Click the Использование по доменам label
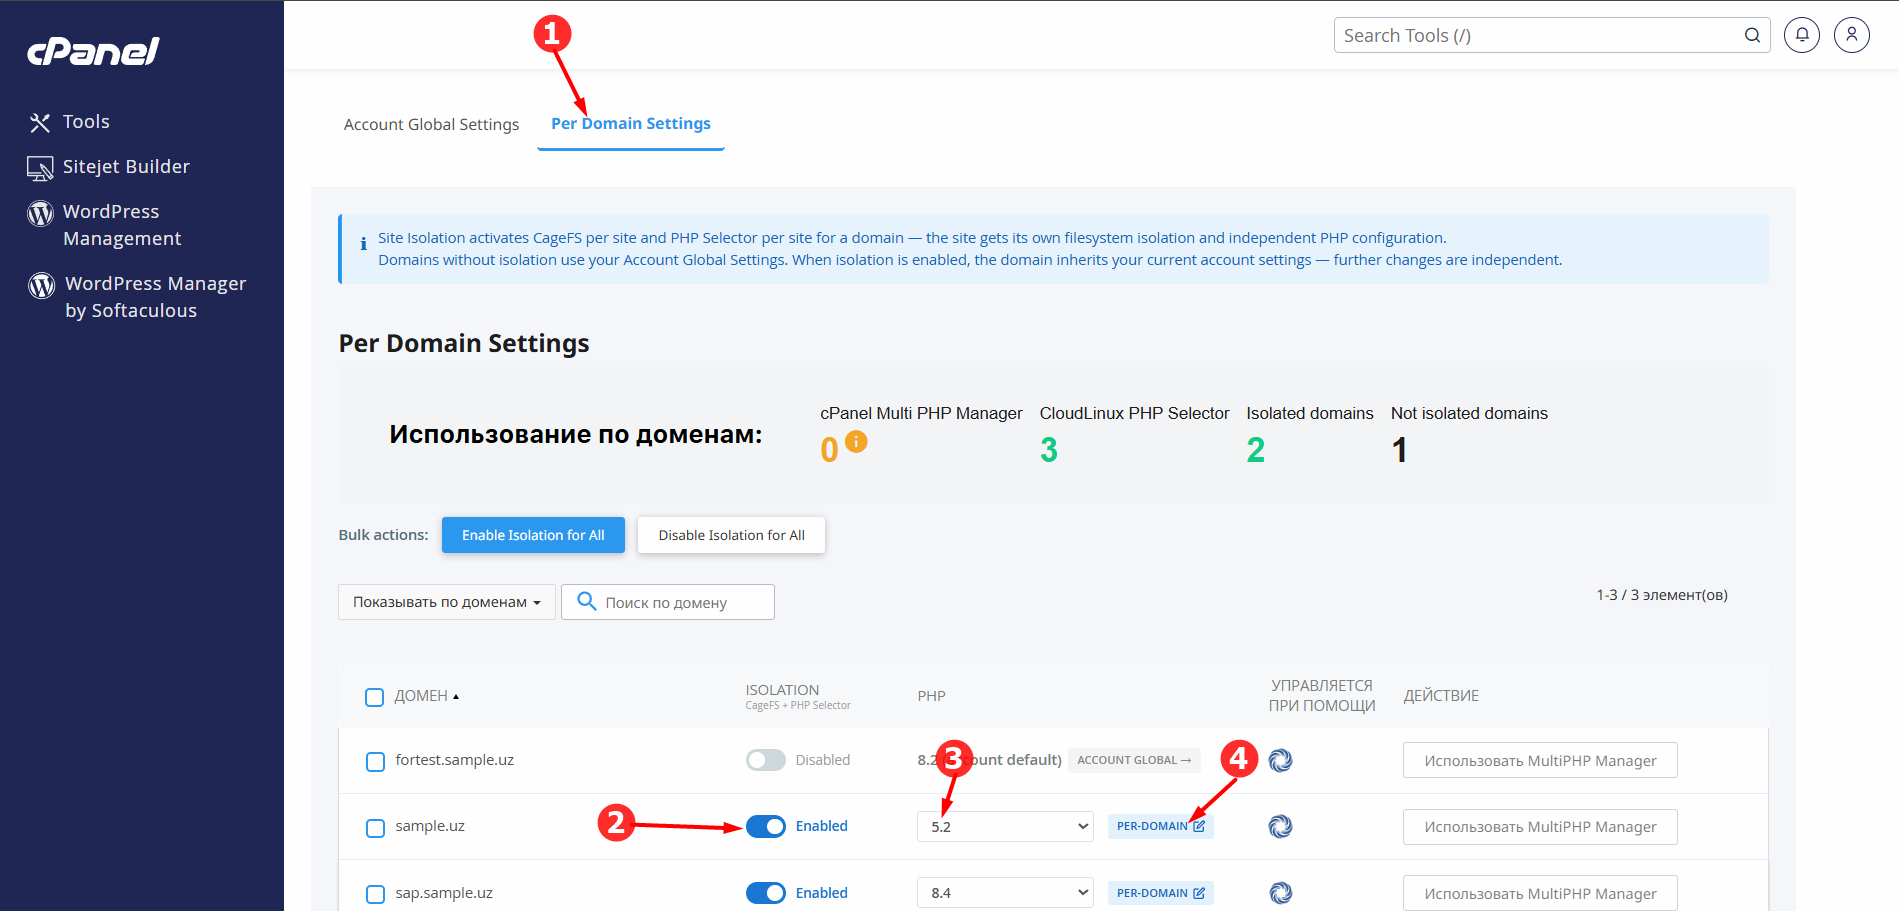 pos(576,434)
